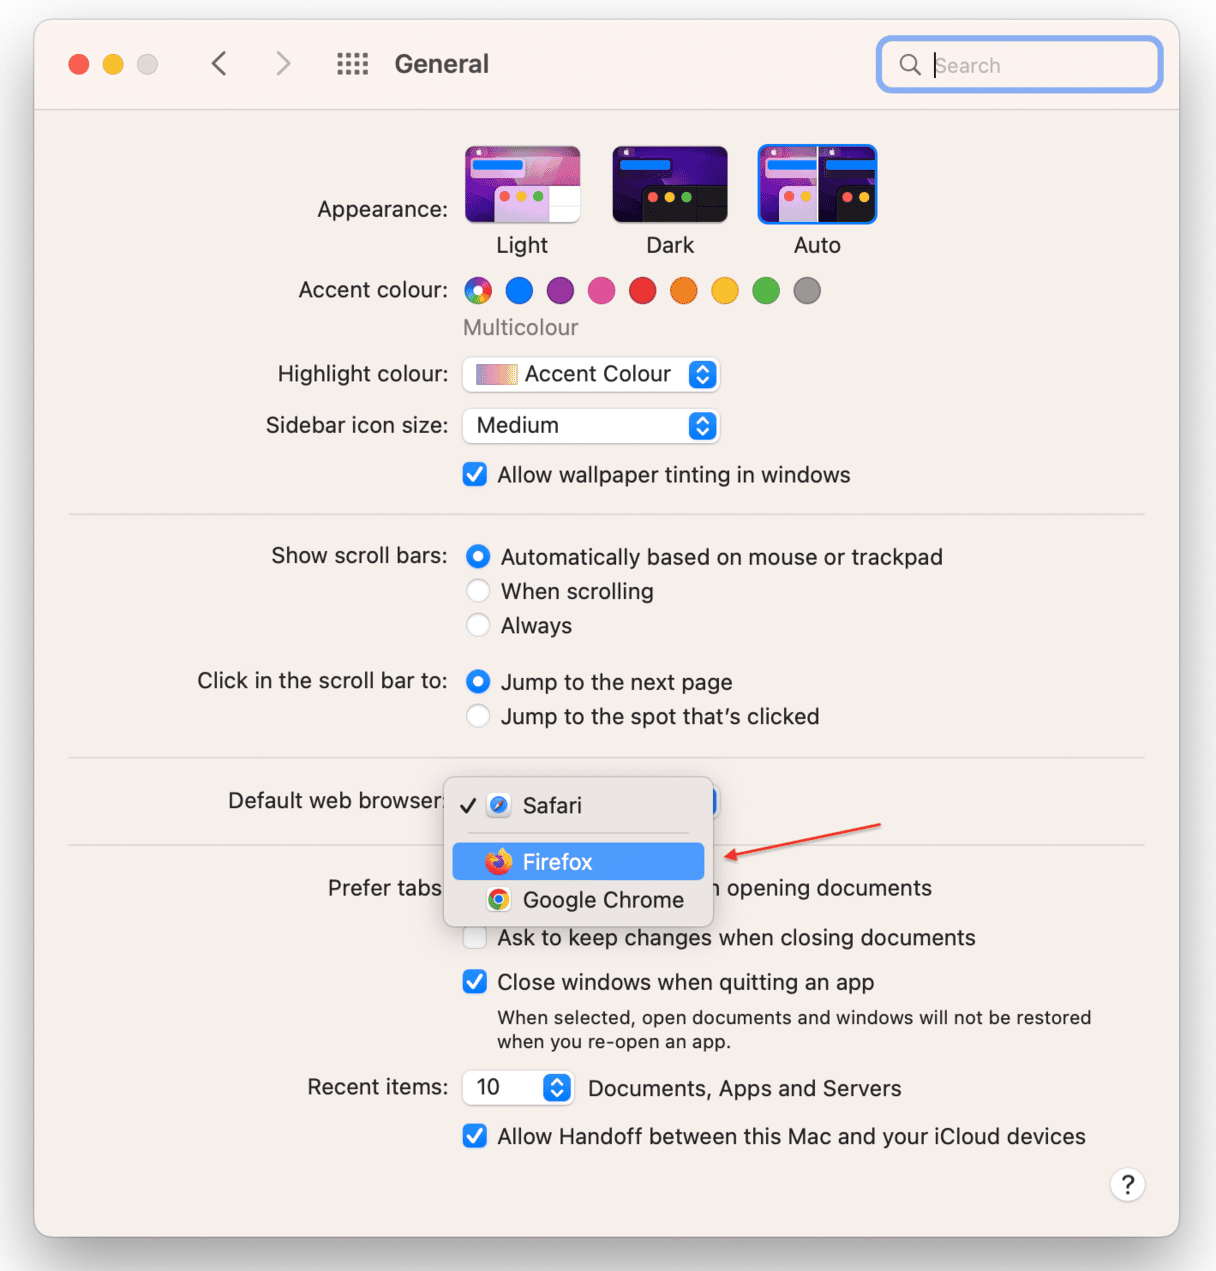Select the Always show scroll bars option
Viewport: 1216px width, 1271px height.
478,625
